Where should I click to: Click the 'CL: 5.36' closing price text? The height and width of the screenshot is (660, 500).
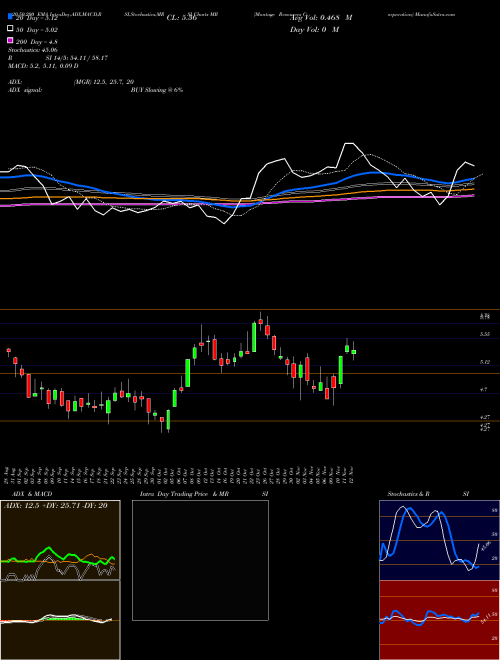[182, 18]
